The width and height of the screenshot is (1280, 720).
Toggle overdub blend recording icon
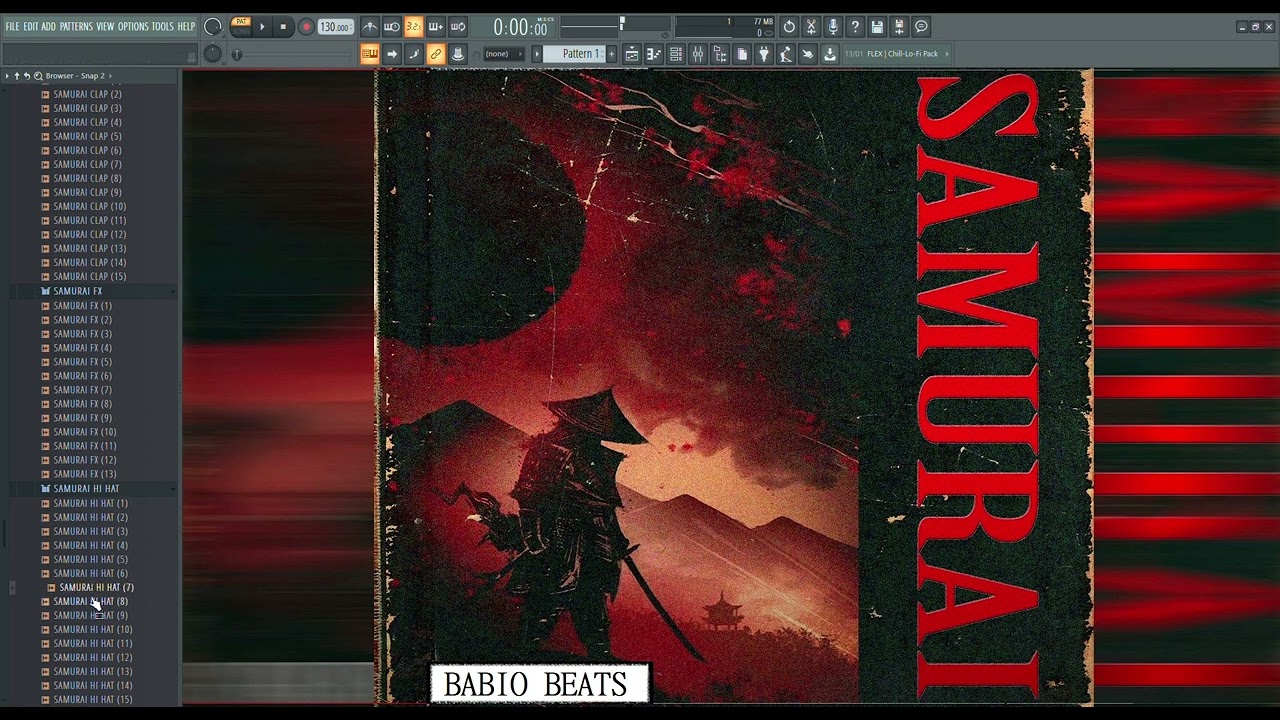click(436, 27)
